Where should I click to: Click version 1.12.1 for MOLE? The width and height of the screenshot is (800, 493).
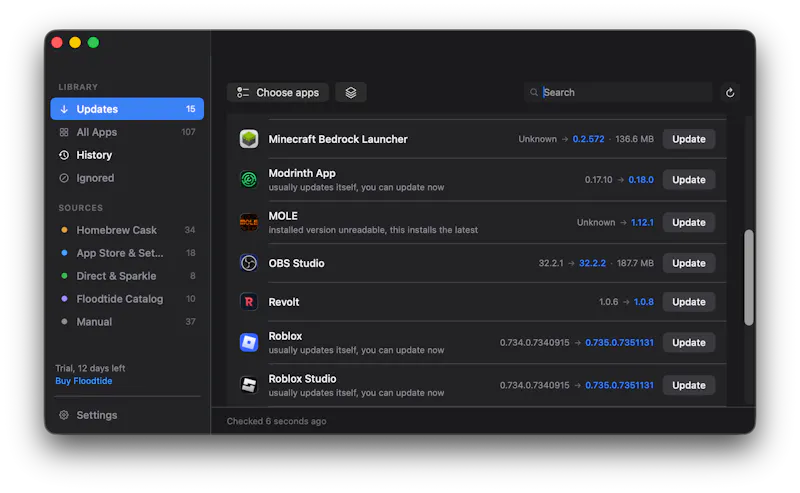642,222
